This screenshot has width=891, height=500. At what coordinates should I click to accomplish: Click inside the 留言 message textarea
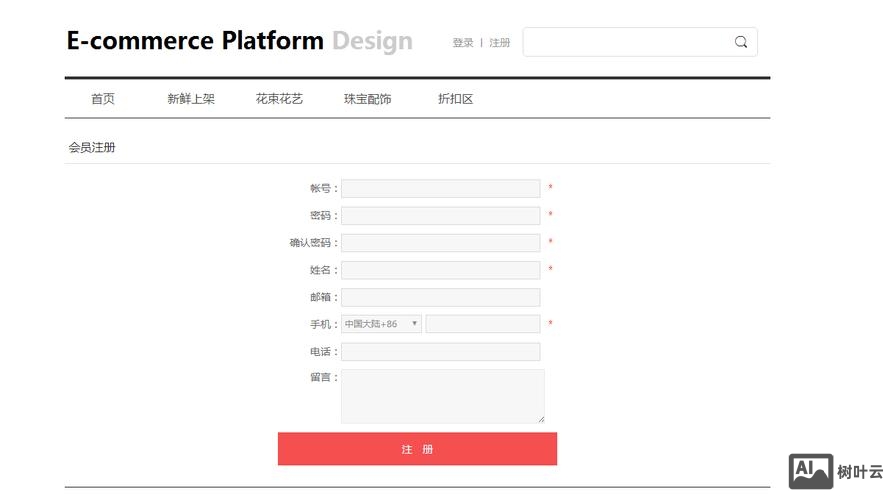click(442, 396)
